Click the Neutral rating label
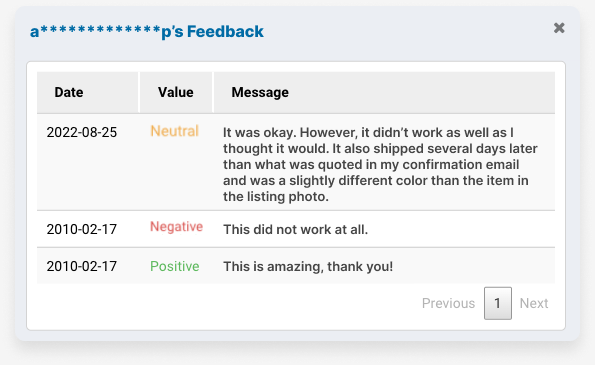Viewport: 595px width, 365px height. tap(175, 131)
